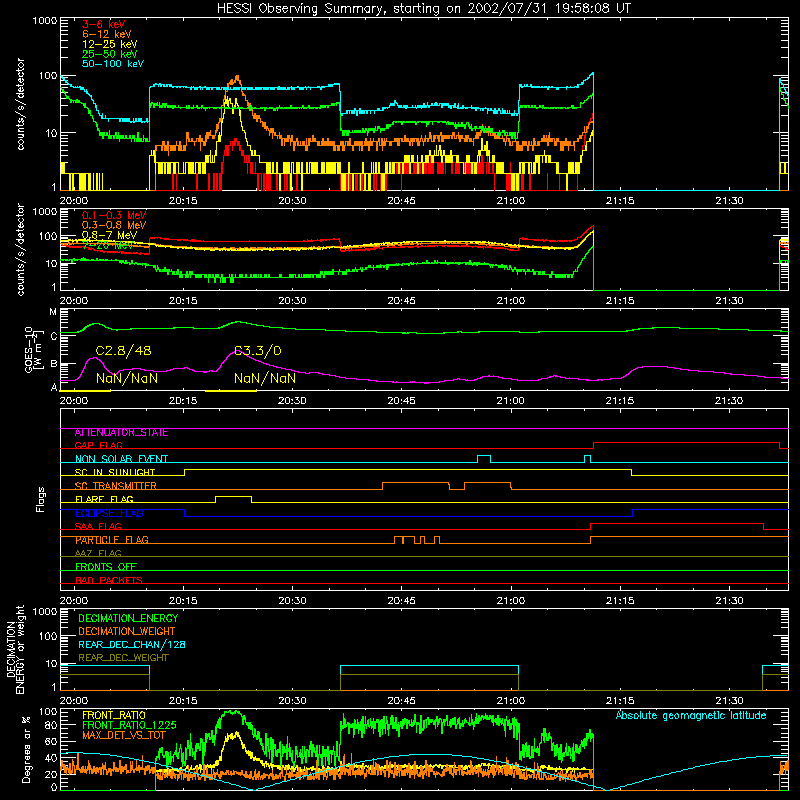Click the 21:15 tick label of the Flags panel
800x800 pixels.
pos(620,601)
